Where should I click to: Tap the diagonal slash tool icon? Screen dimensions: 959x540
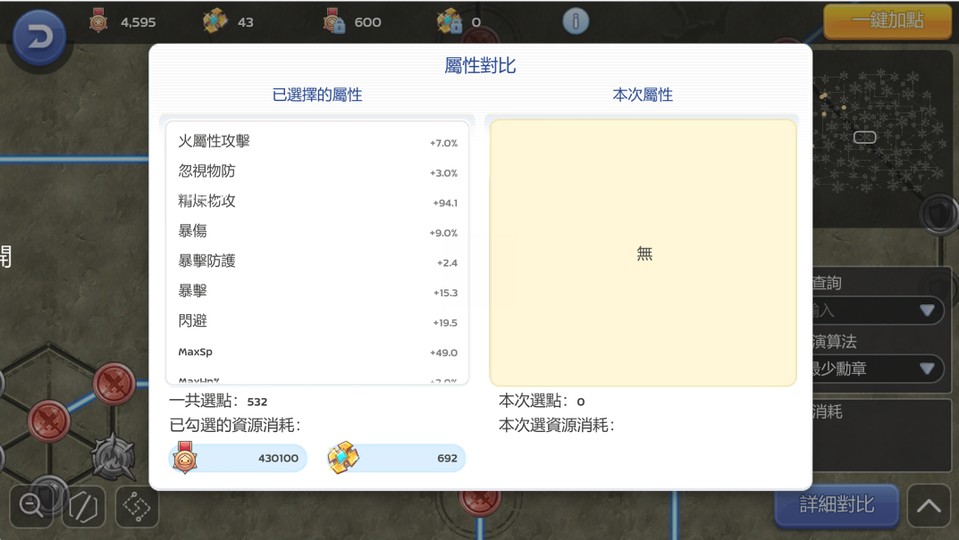83,506
